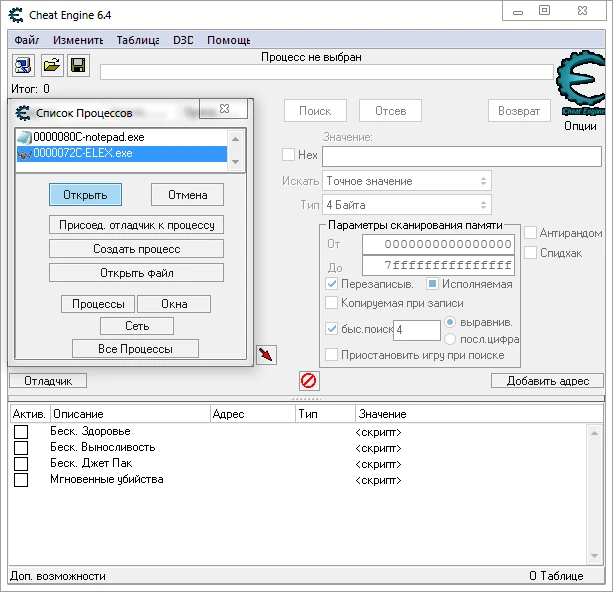
Task: Click the Процессы button
Action: [98, 304]
